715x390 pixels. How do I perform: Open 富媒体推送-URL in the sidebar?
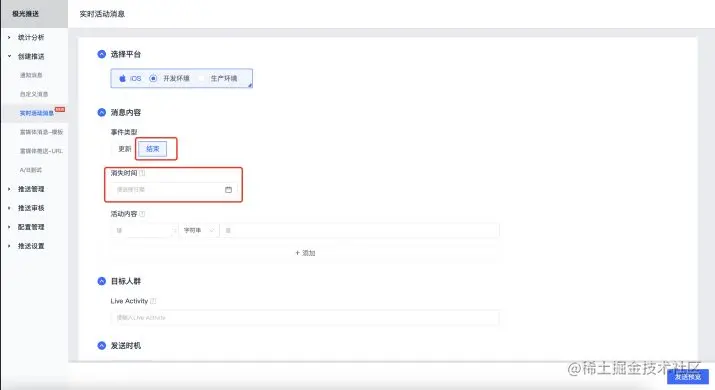41,151
